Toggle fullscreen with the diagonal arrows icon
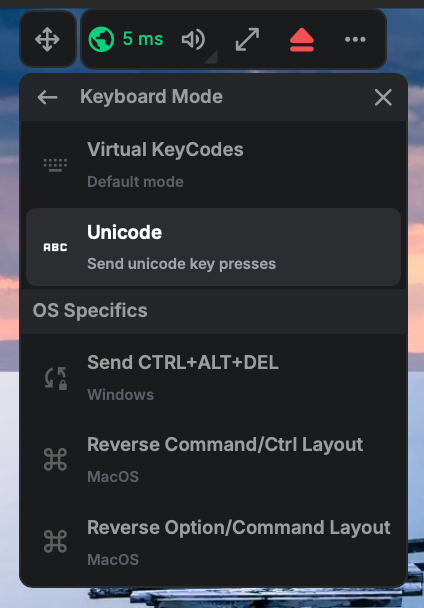Screen dimensions: 424x608 (x=247, y=39)
